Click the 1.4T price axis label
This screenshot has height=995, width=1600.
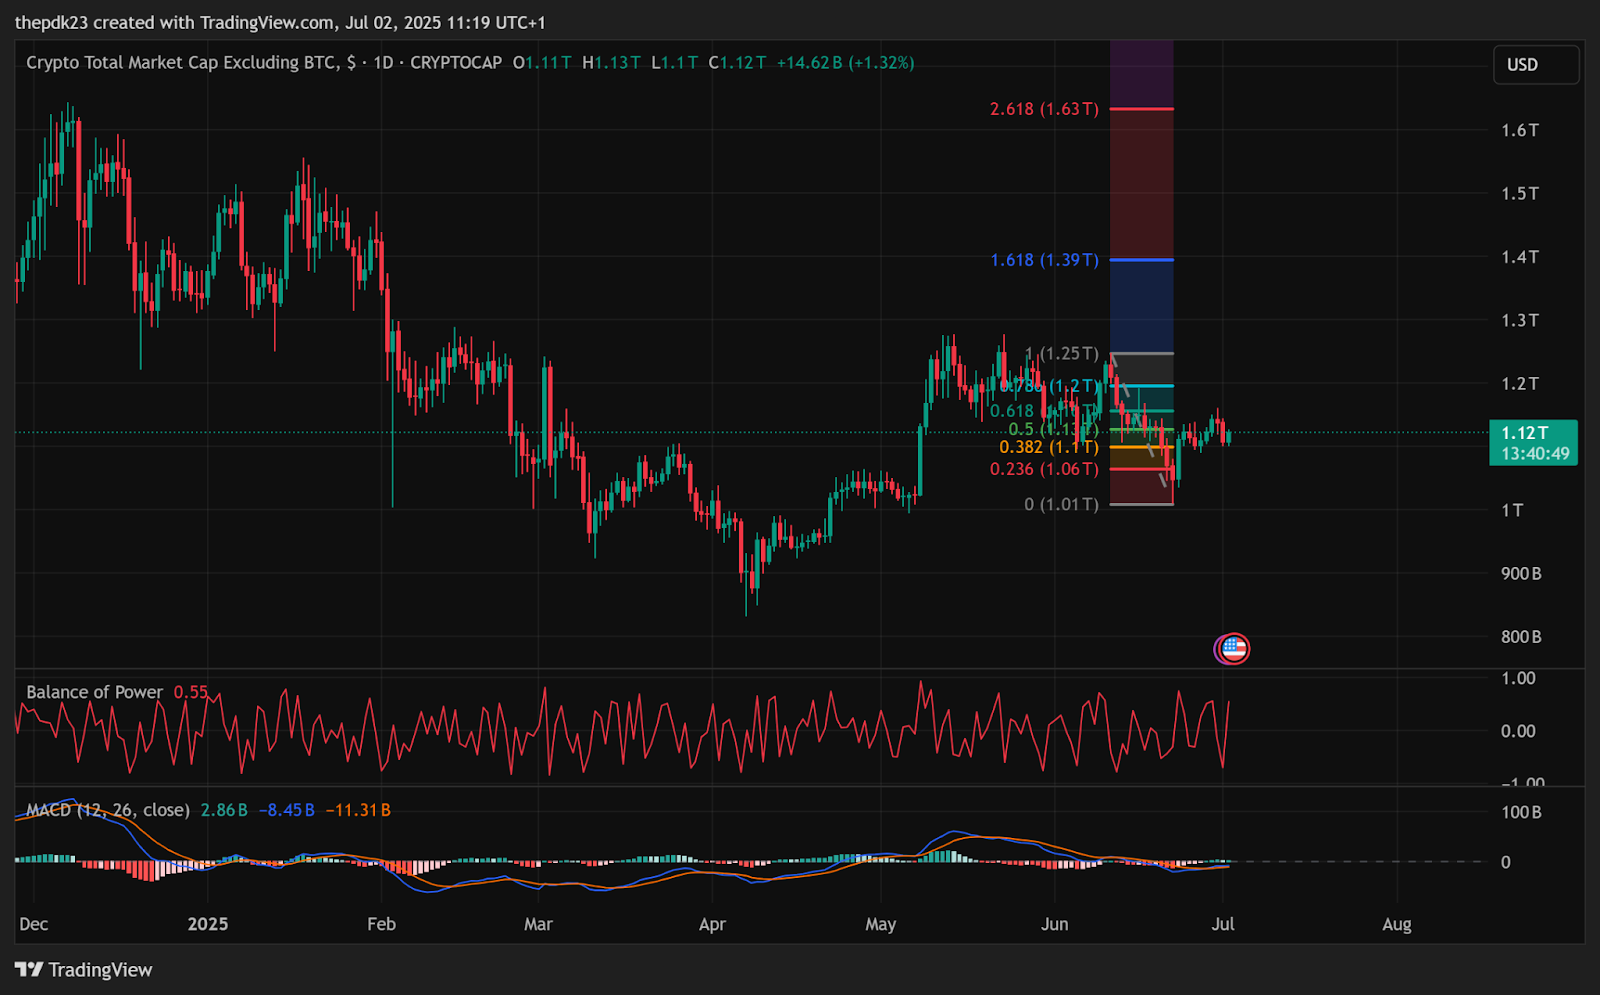click(1520, 257)
